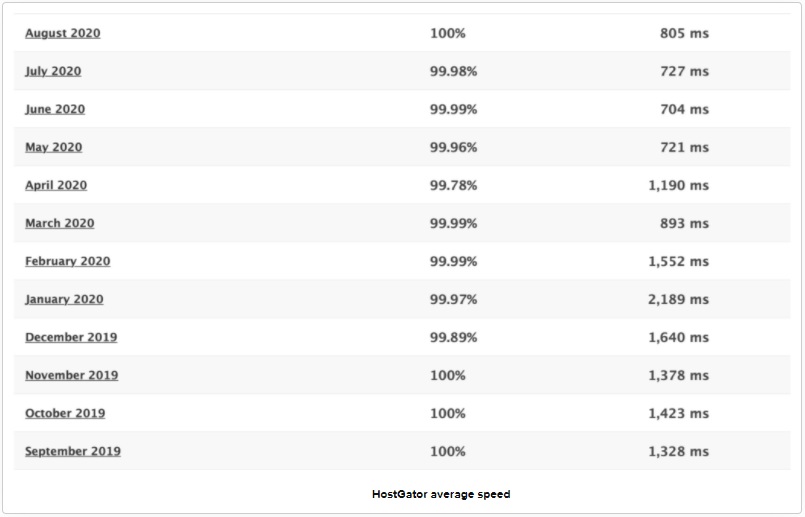Open the December 2019 link
Viewport: 805px width, 517px height.
[71, 337]
